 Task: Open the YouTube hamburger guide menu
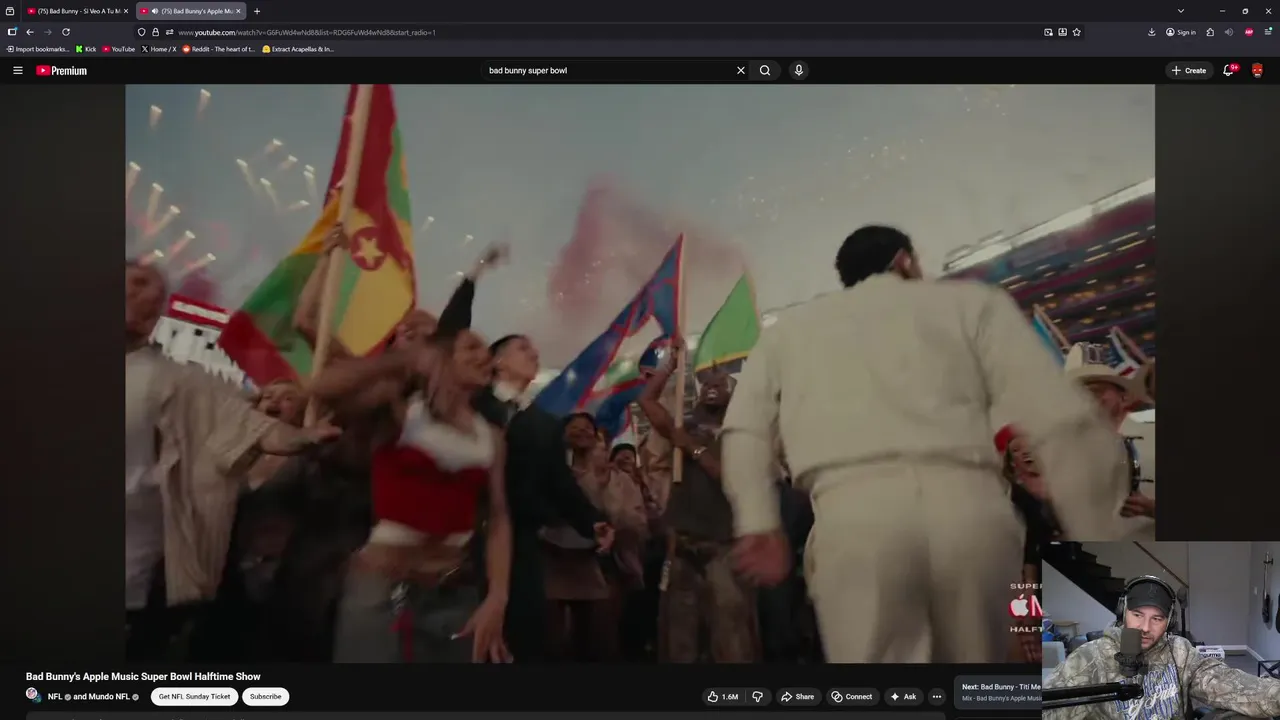coord(17,70)
